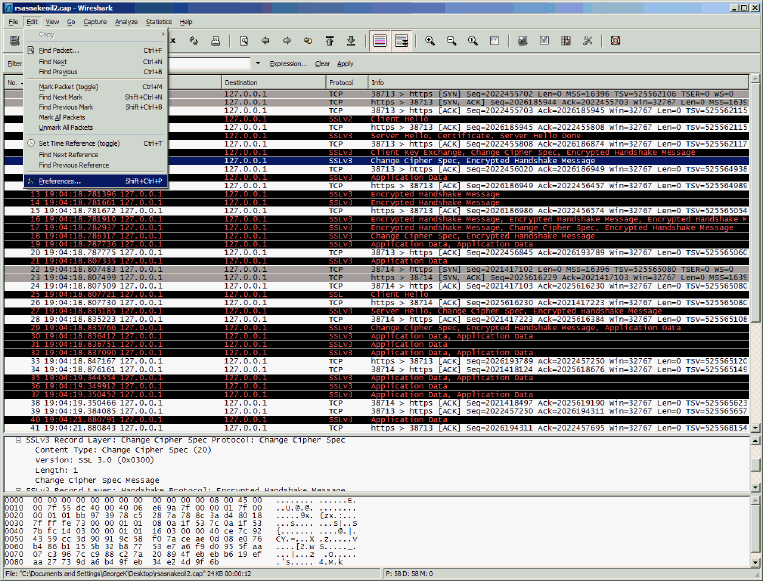
Task: Select packet 25 SSL Client Hello row
Action: pyautogui.click(x=377, y=294)
